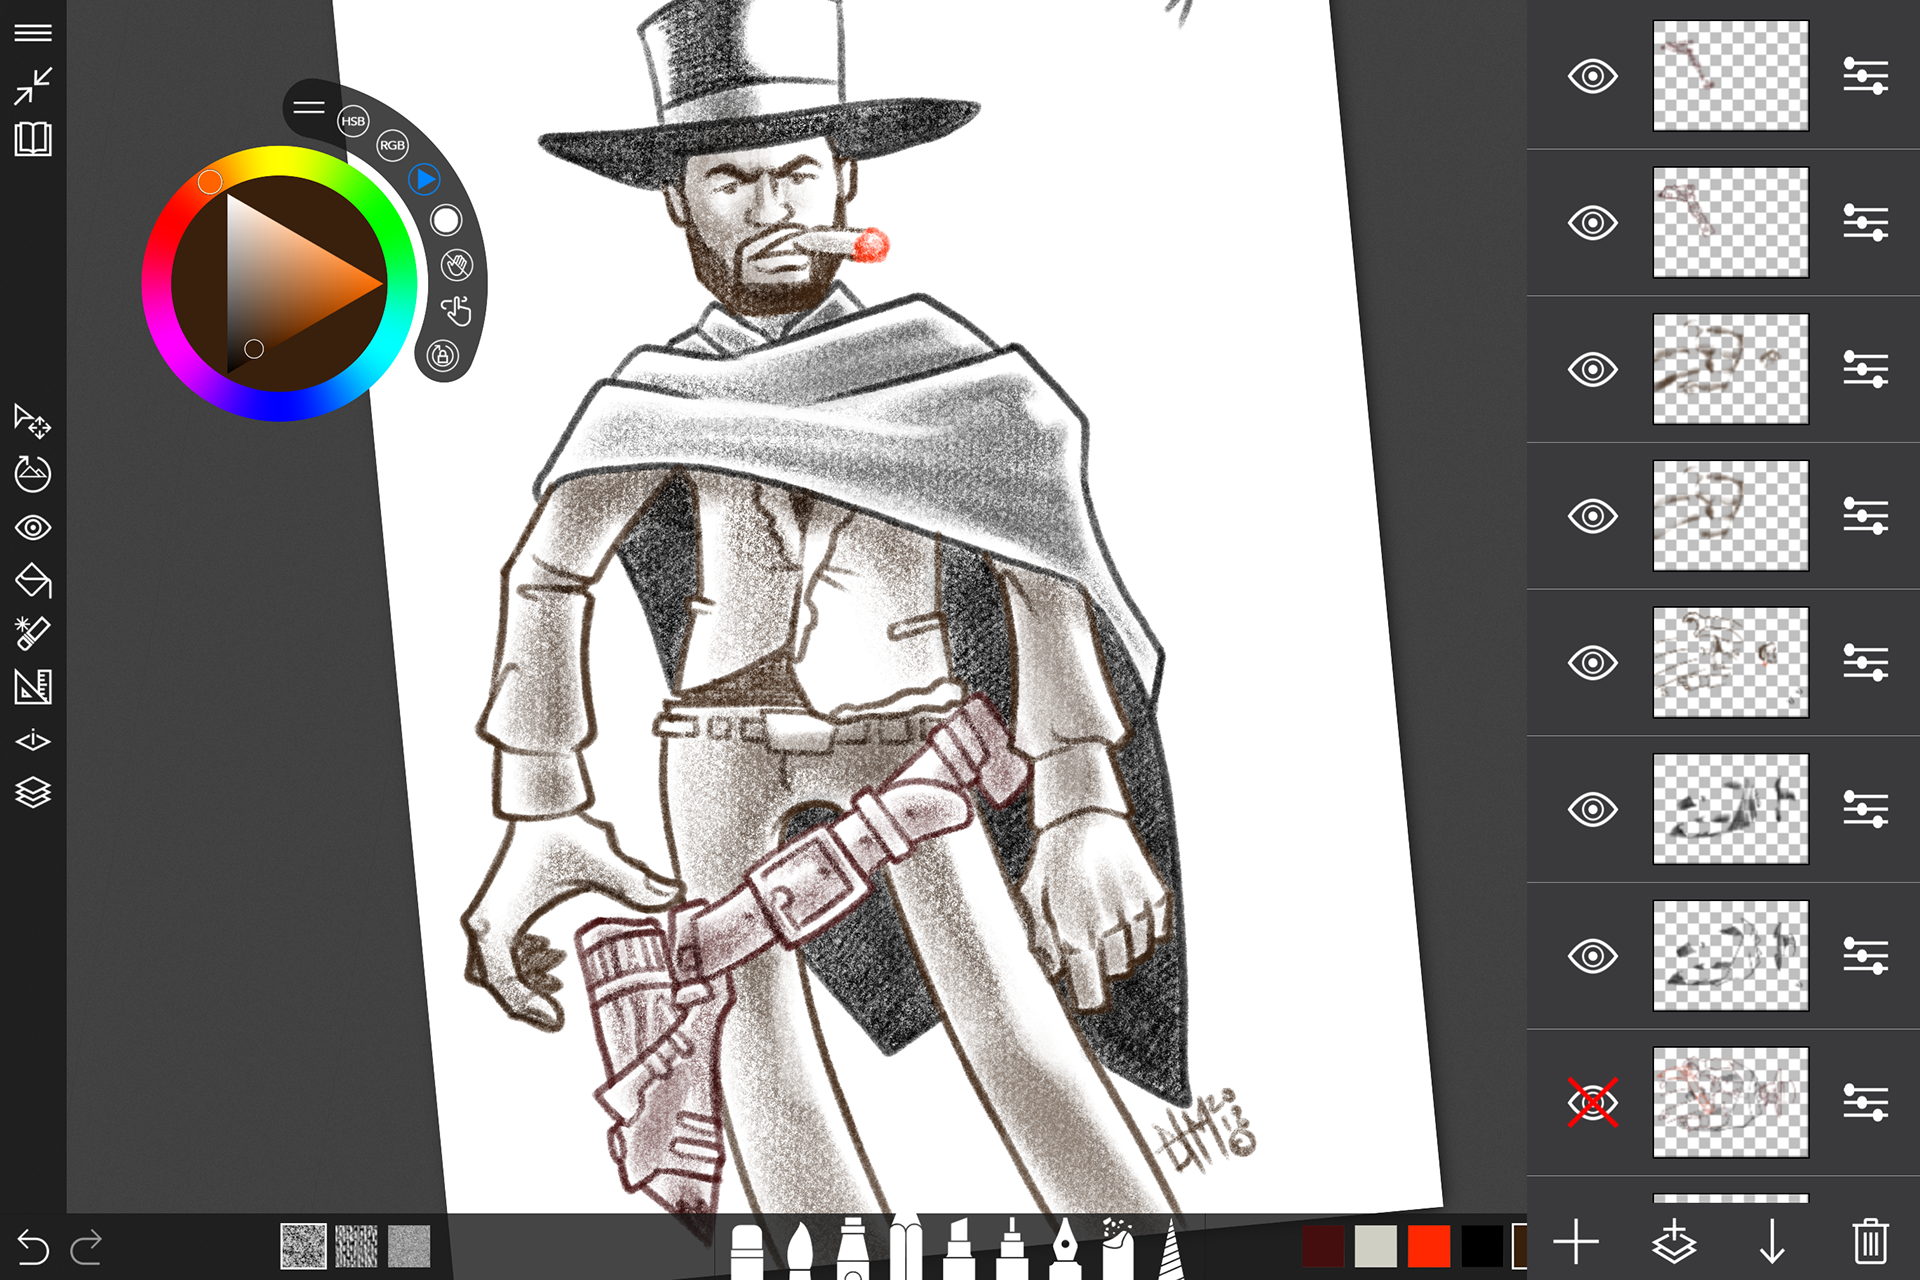1920x1280 pixels.
Task: Select the raised pencil tool
Action: click(x=906, y=1246)
